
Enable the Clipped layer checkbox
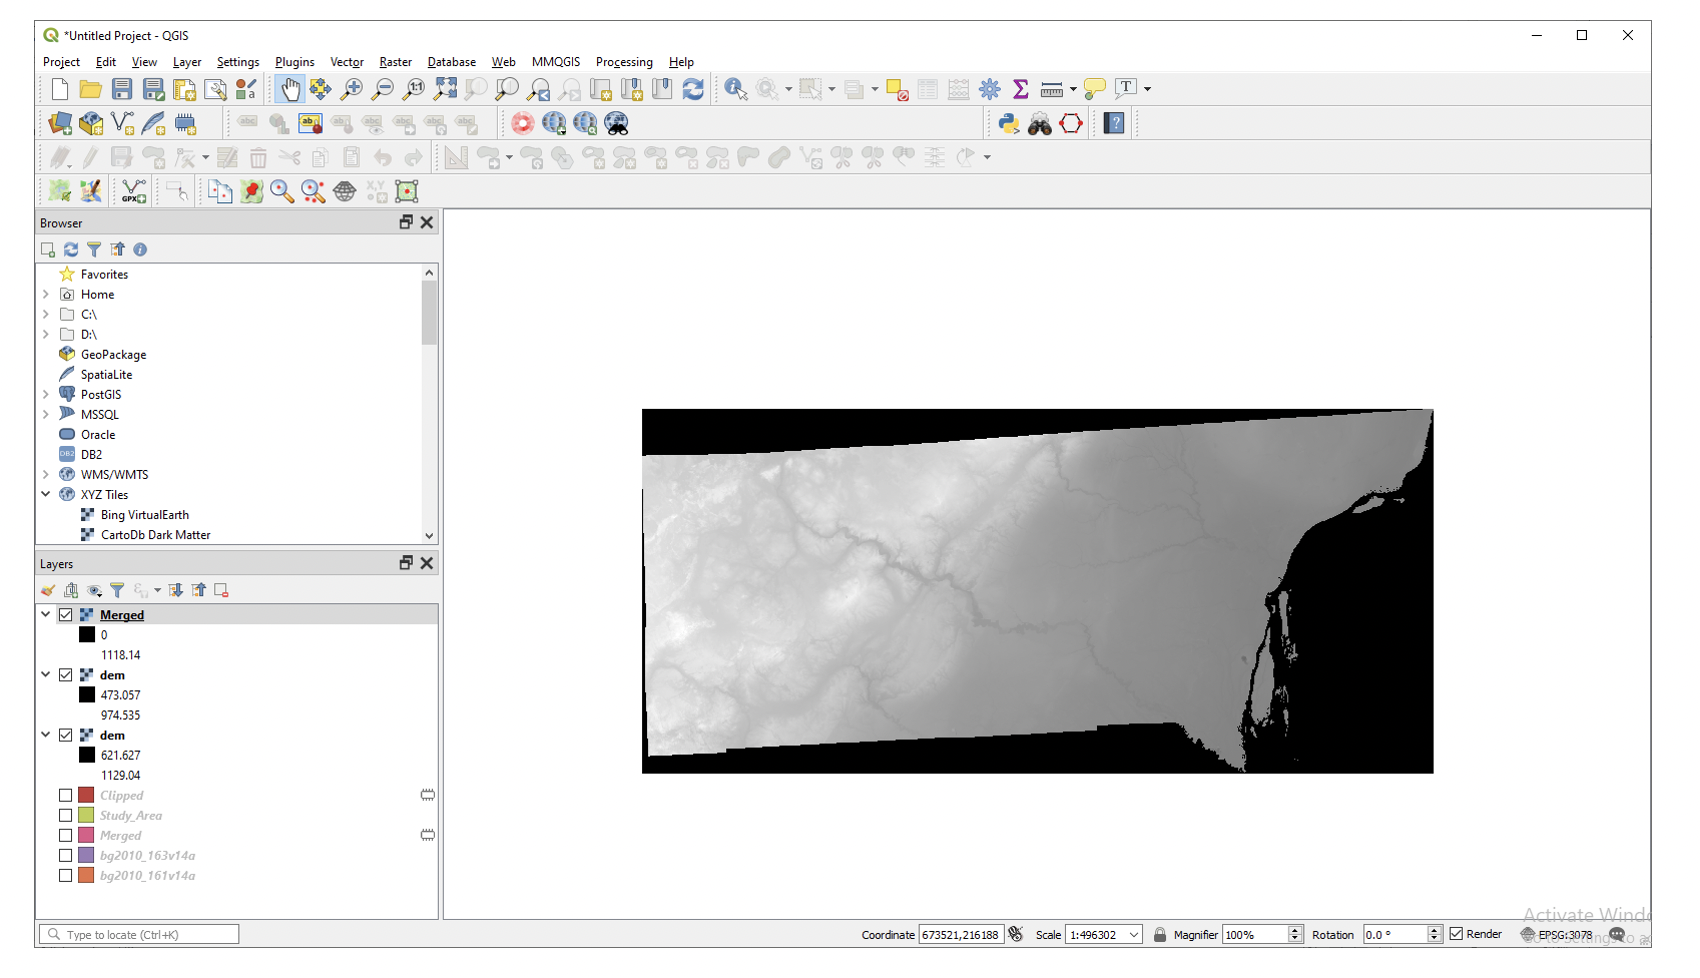(66, 795)
